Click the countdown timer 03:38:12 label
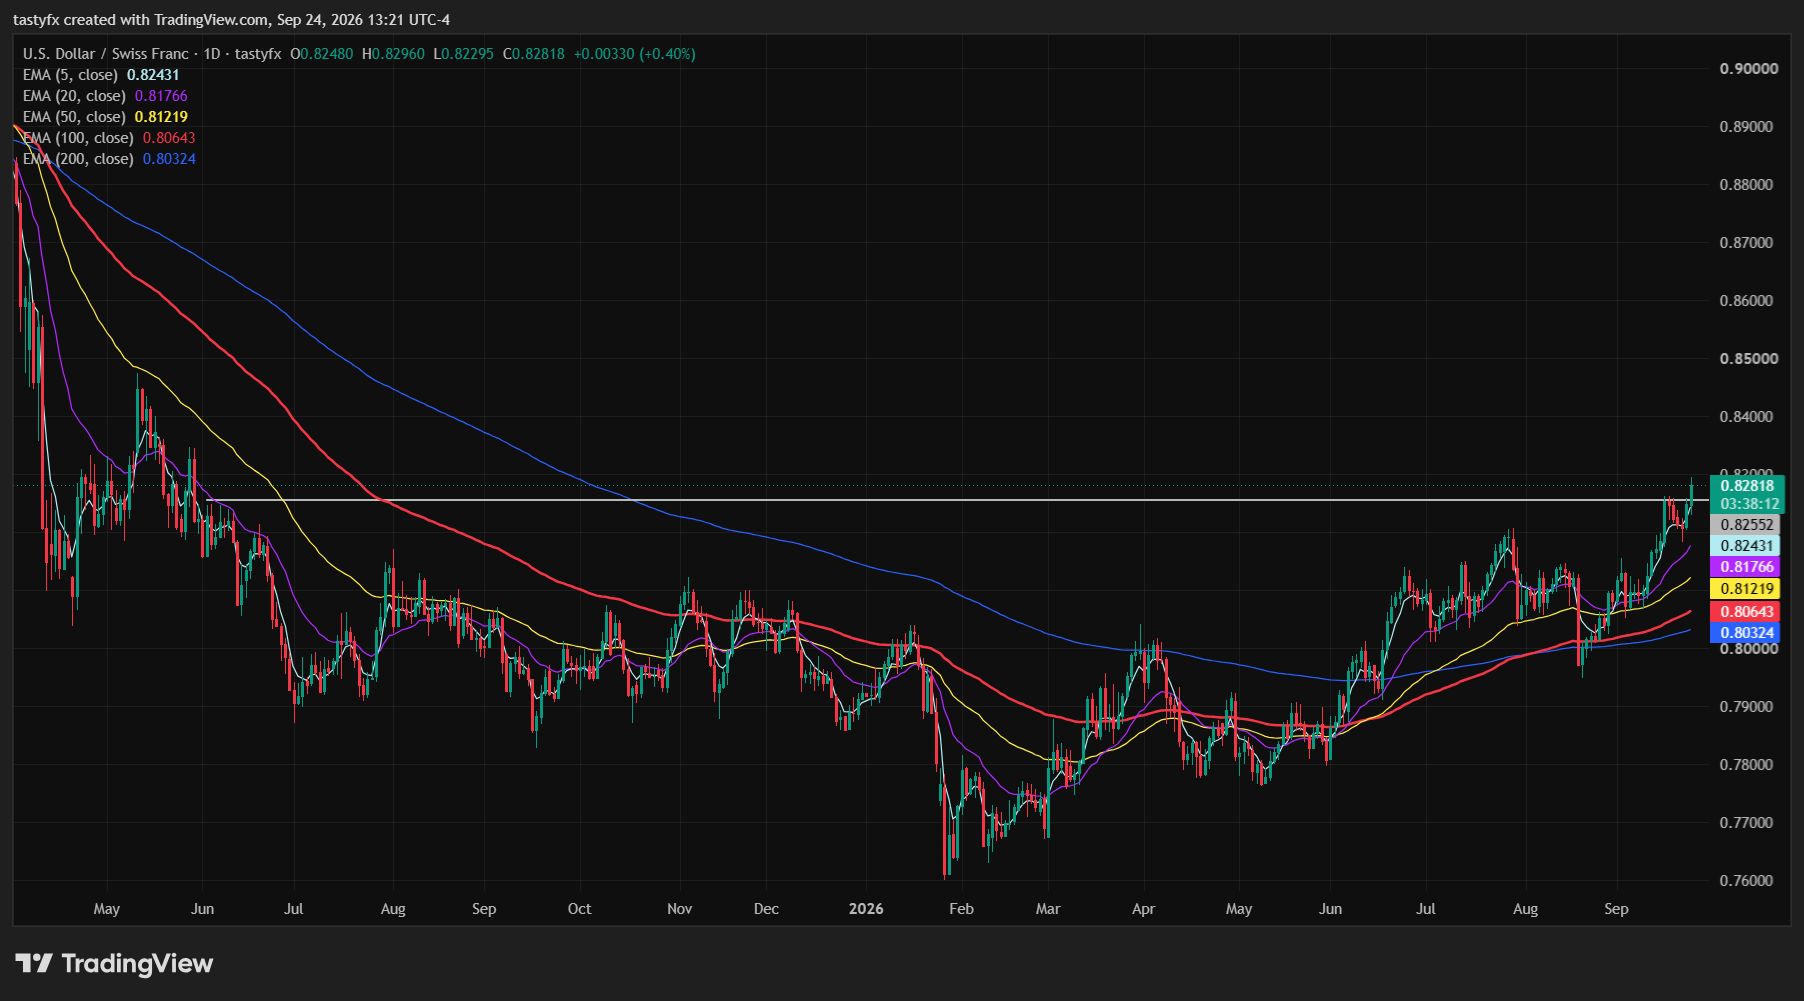Image resolution: width=1804 pixels, height=1001 pixels. click(x=1749, y=504)
